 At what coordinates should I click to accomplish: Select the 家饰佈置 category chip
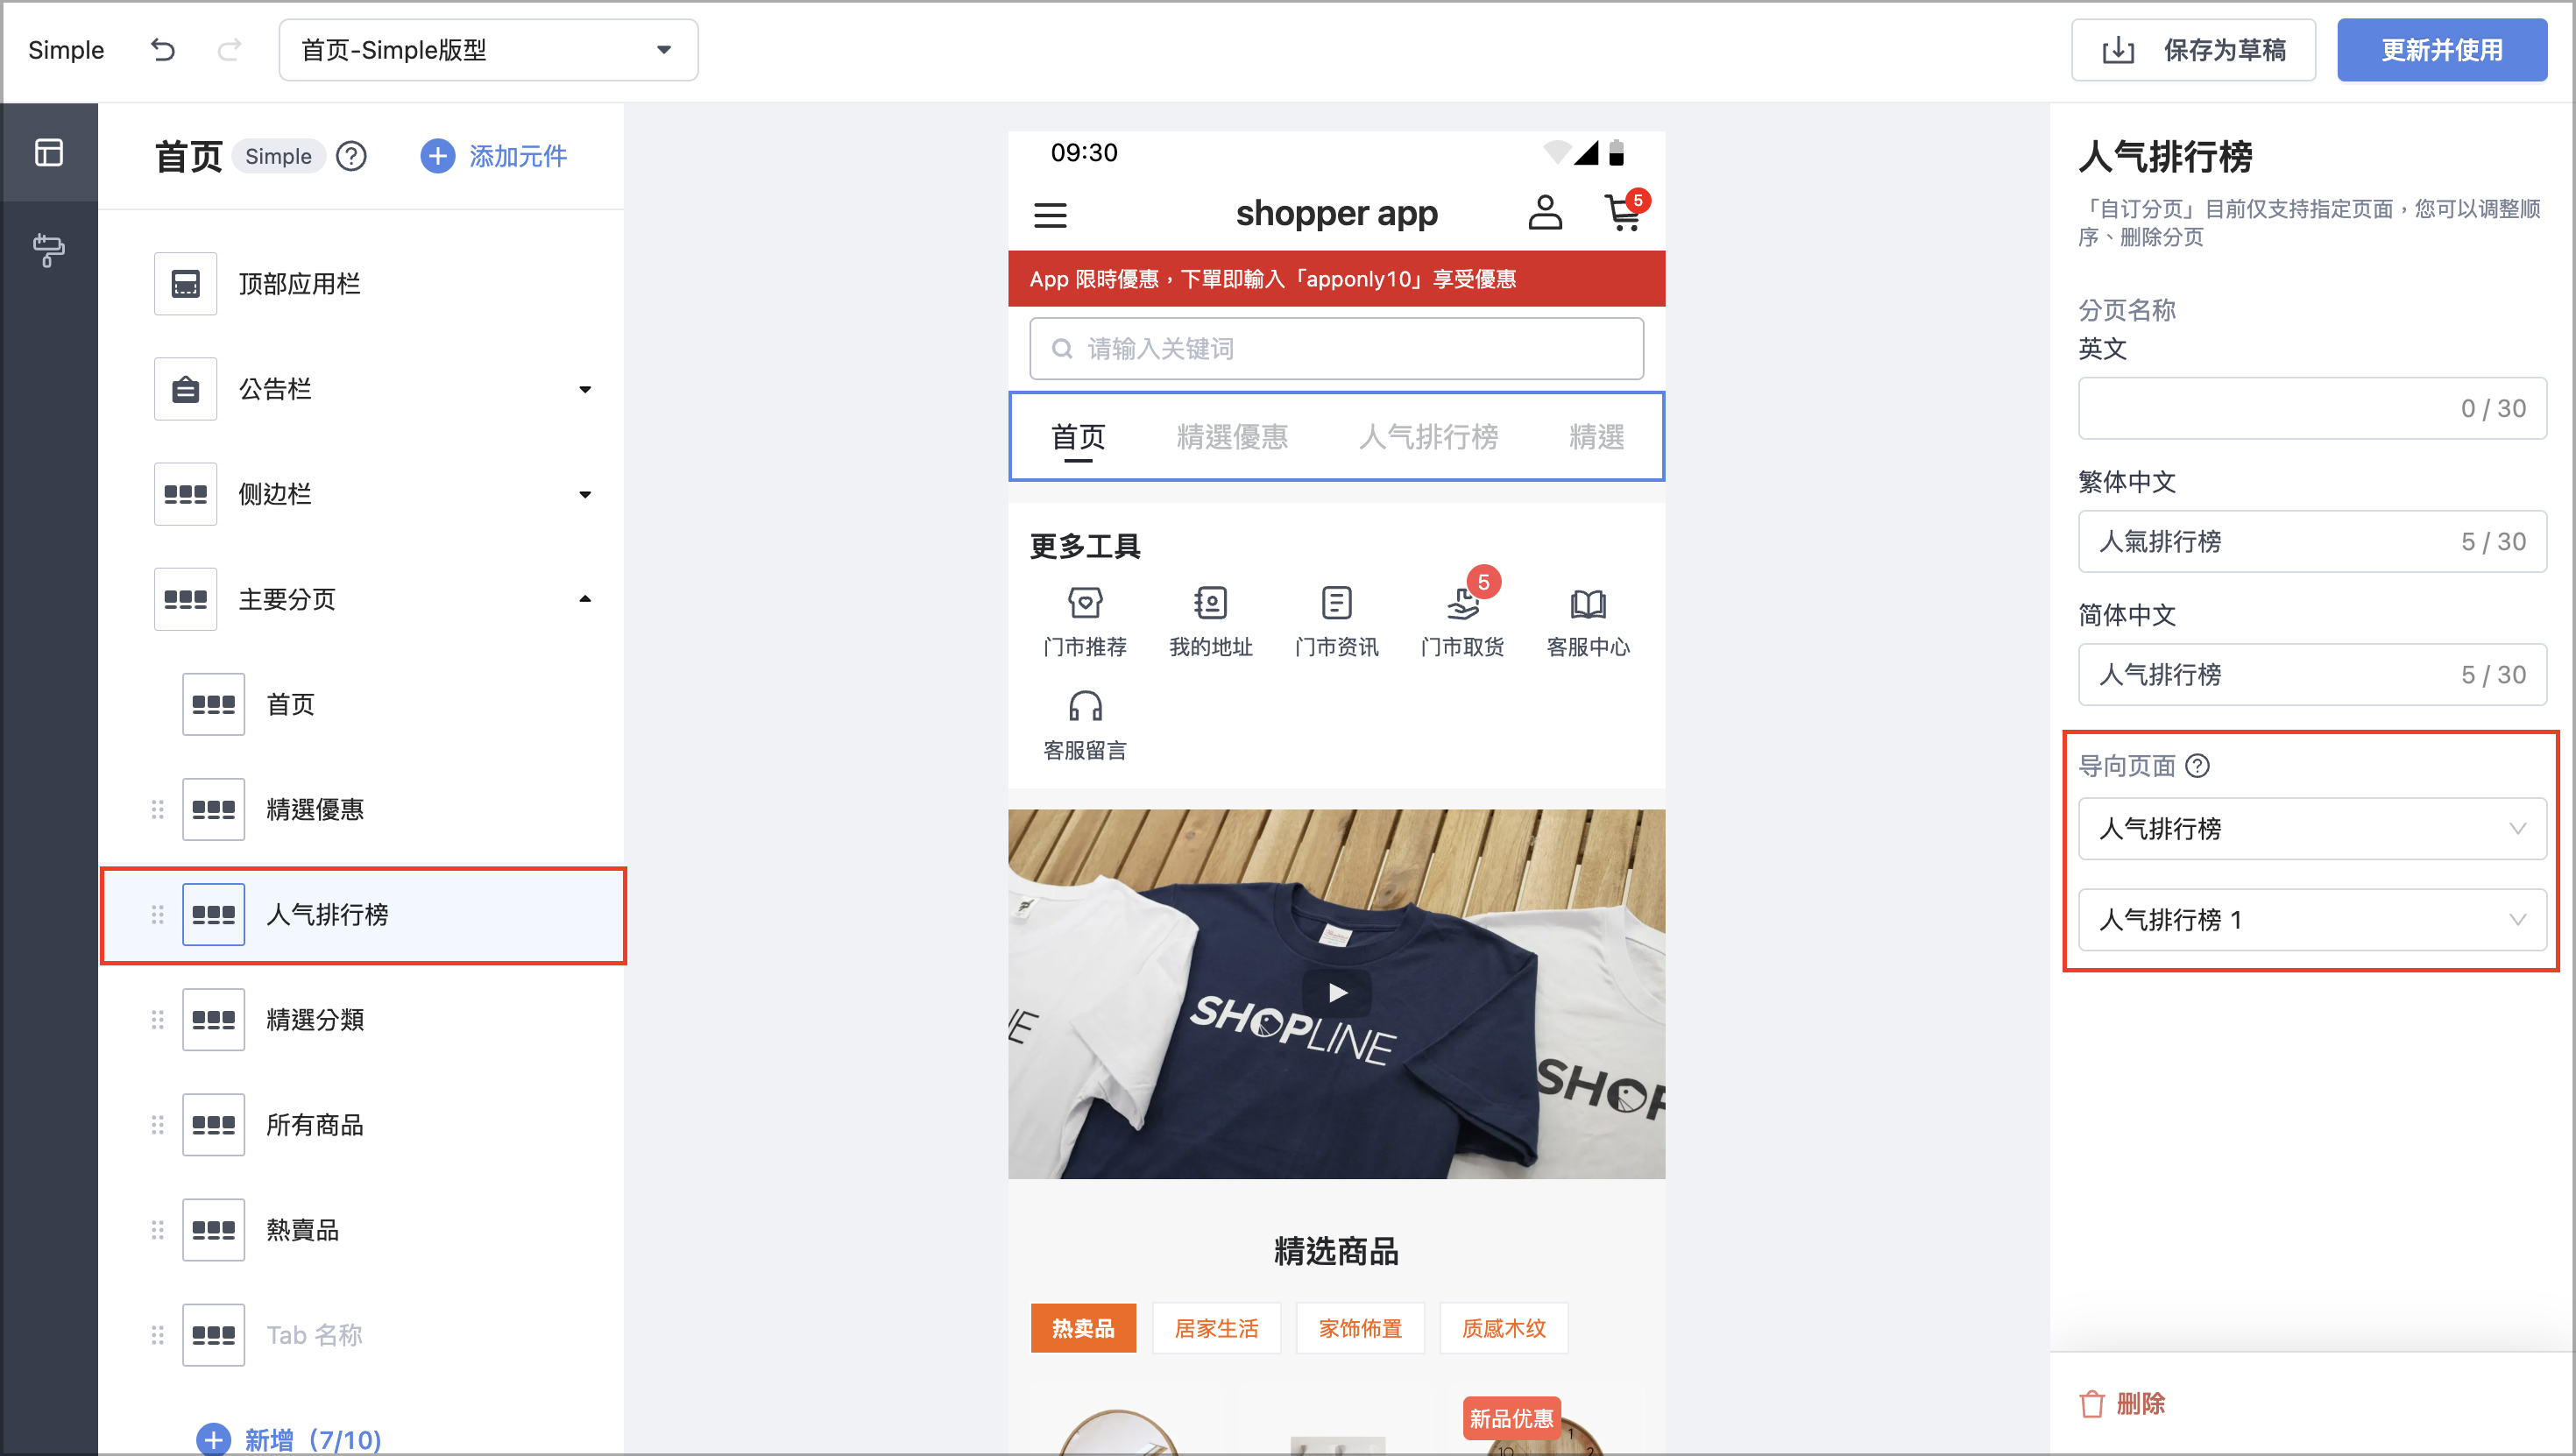point(1360,1328)
